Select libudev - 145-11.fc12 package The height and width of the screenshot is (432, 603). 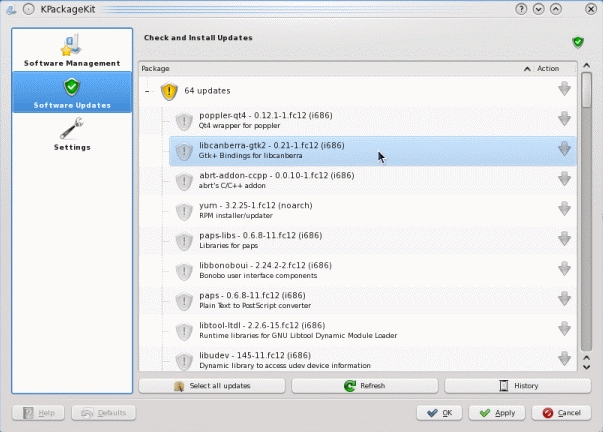pyautogui.click(x=373, y=359)
